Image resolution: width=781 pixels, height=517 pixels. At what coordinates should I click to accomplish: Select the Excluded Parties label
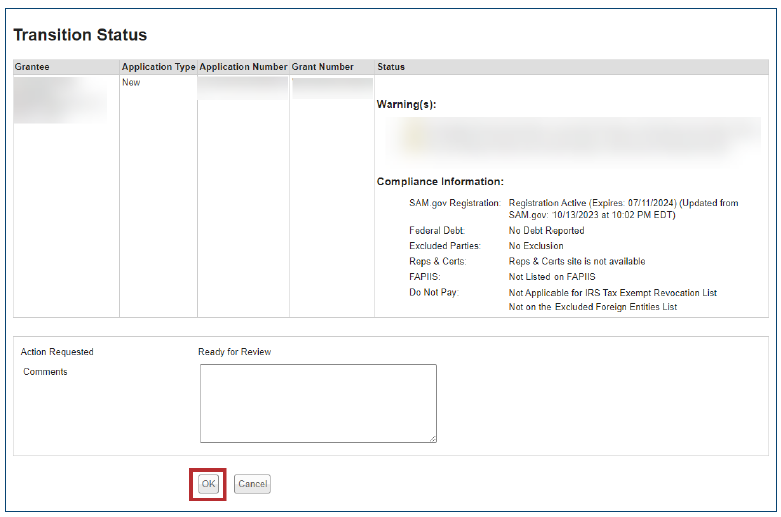[444, 246]
